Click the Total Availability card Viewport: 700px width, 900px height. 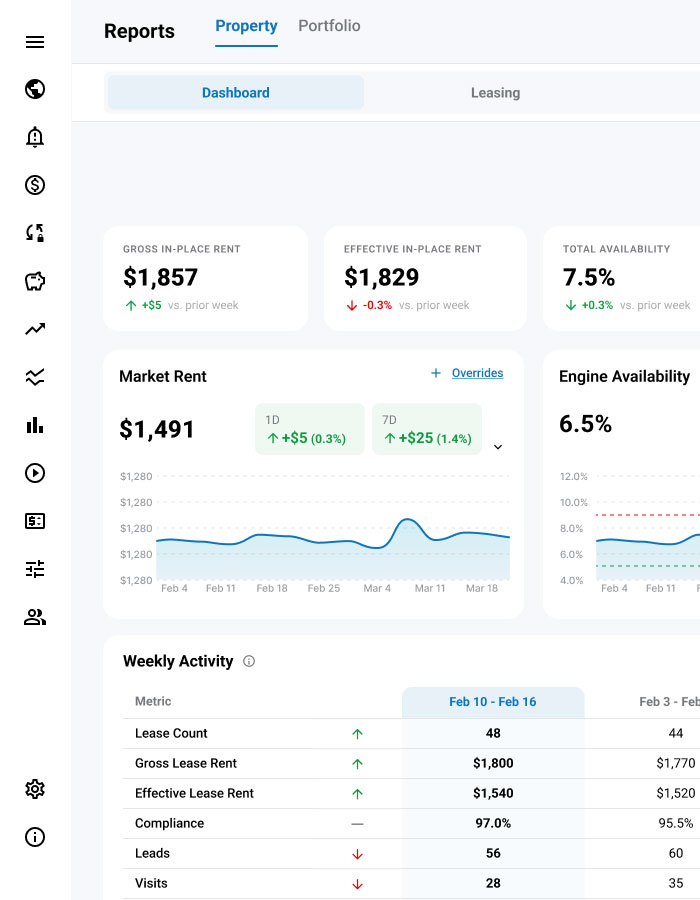tap(621, 278)
